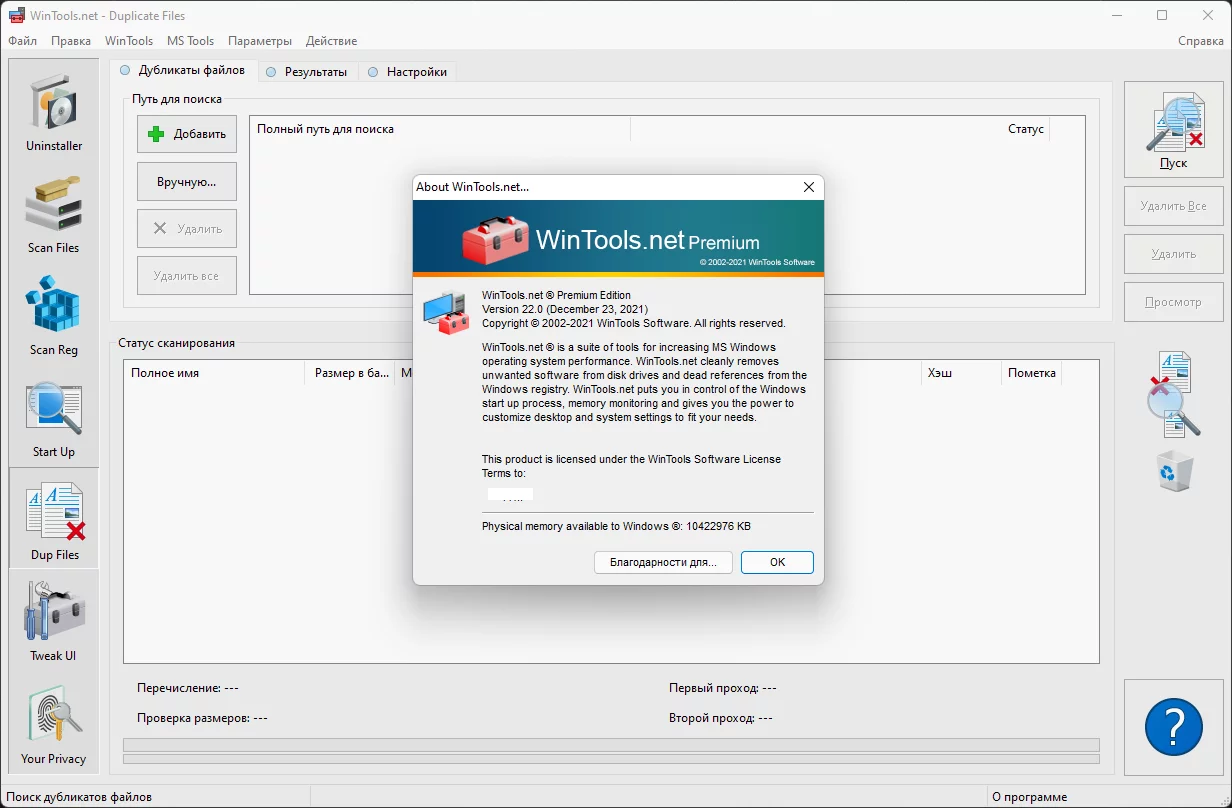Image resolution: width=1232 pixels, height=808 pixels.
Task: Click the magnifier-over-documents icon above the recycle bin
Action: 1174,394
